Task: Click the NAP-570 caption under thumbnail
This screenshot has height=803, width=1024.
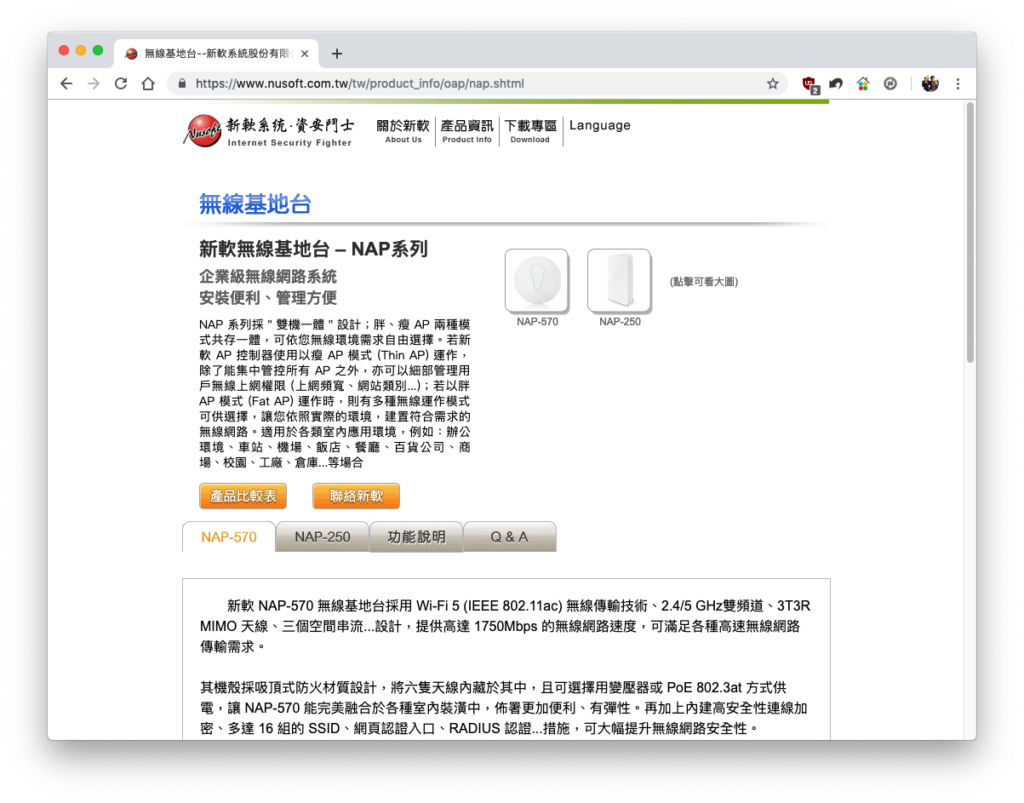Action: click(537, 322)
